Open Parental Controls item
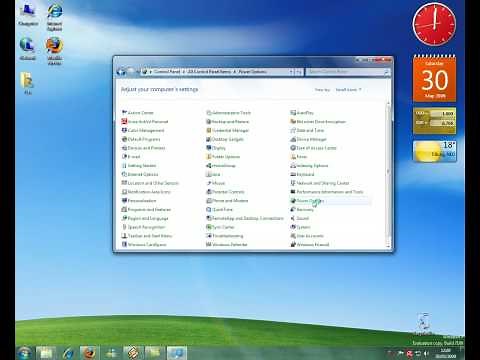The height and width of the screenshot is (360, 480). pyautogui.click(x=225, y=192)
